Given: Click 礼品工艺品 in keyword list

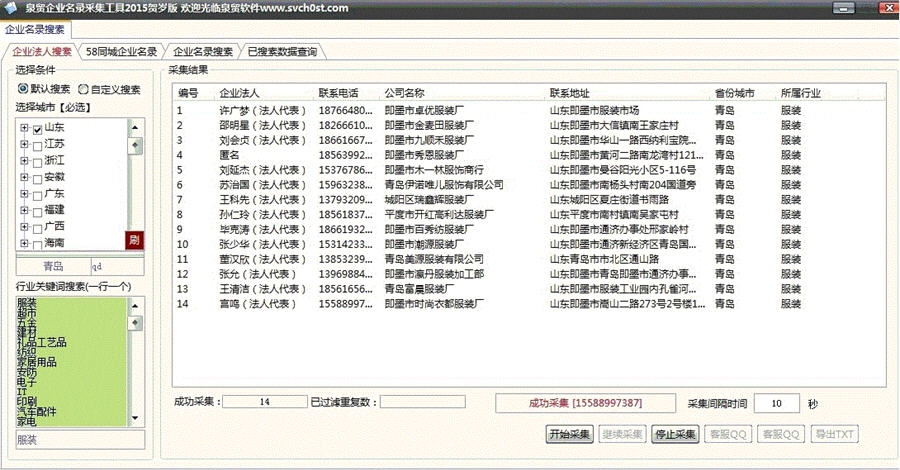Looking at the screenshot, I should coord(42,342).
